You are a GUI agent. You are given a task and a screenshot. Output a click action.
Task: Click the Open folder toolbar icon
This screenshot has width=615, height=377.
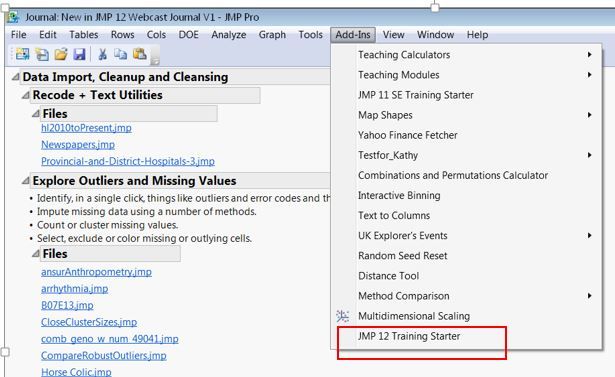(61, 54)
